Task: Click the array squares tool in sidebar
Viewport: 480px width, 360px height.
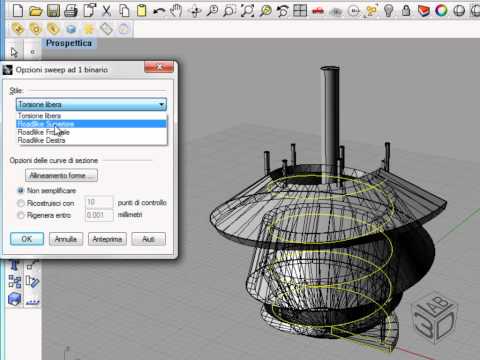Action: [15, 282]
